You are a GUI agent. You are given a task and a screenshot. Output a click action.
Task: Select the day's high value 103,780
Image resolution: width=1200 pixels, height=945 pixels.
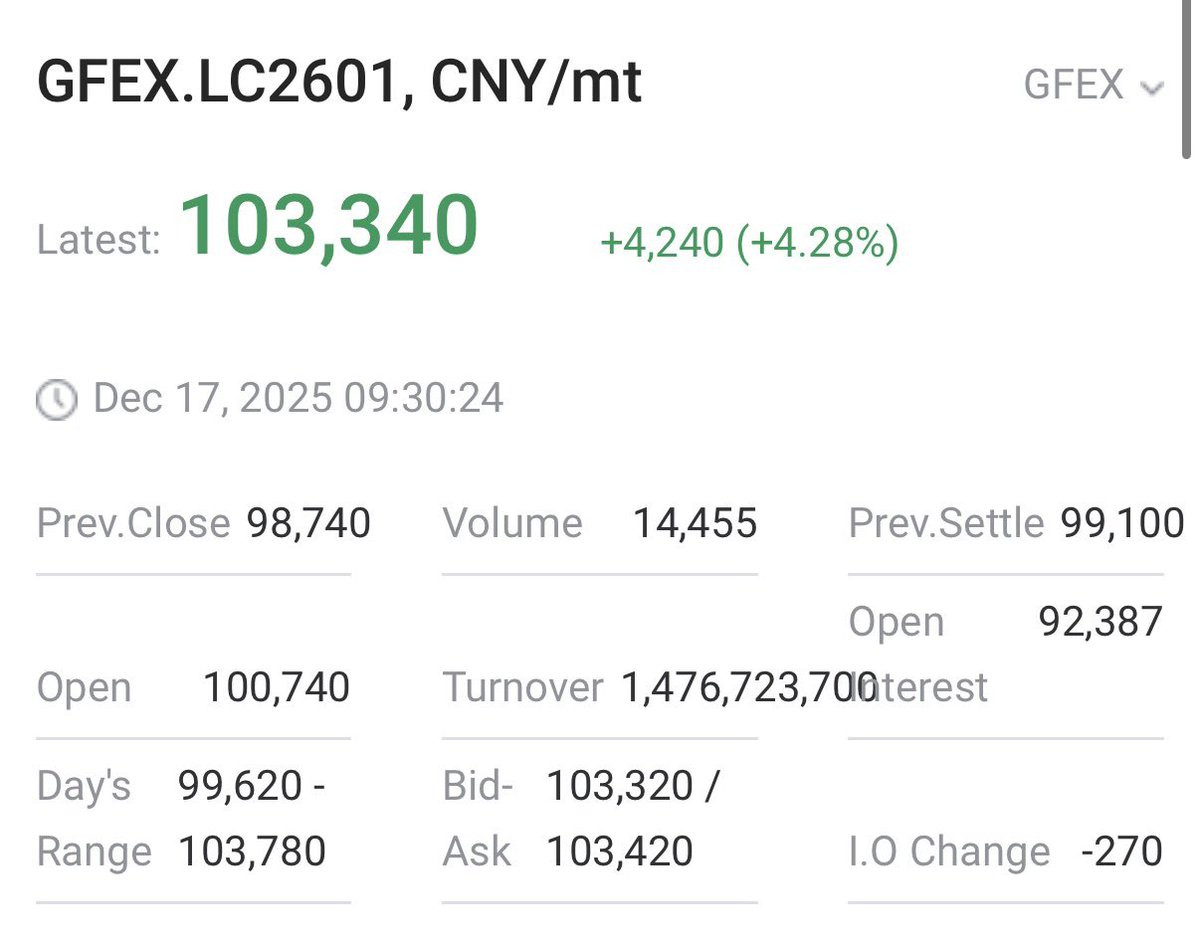click(x=252, y=852)
